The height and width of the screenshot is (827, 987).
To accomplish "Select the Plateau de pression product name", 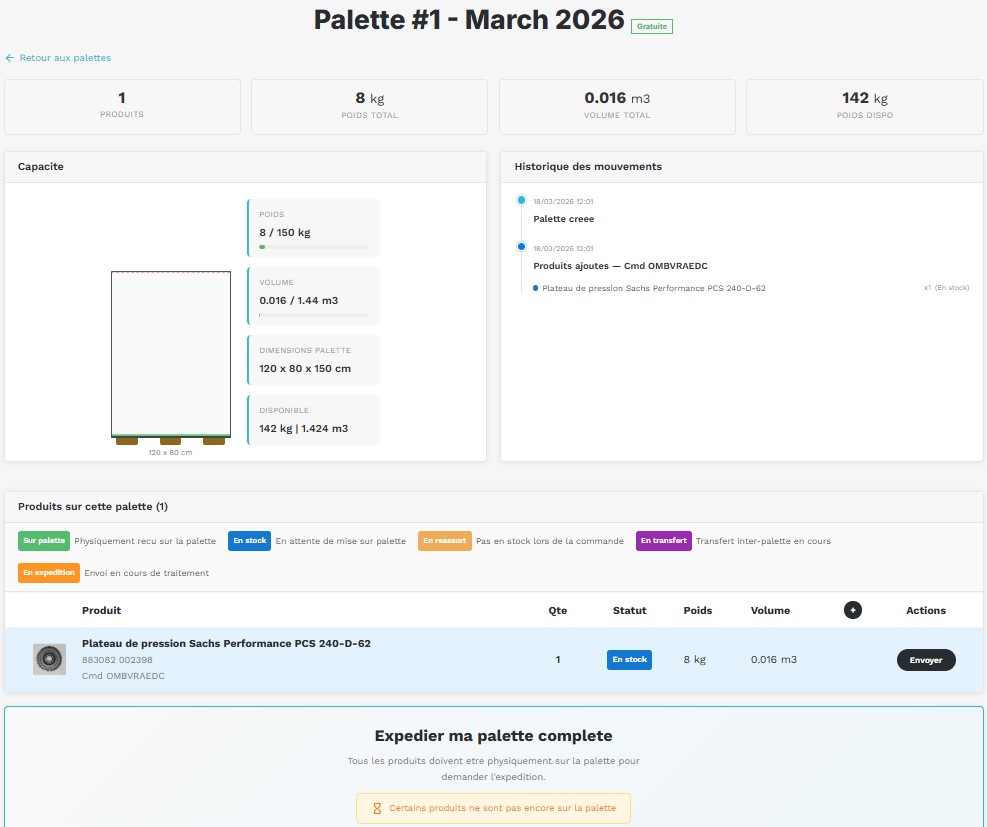I will (x=226, y=643).
